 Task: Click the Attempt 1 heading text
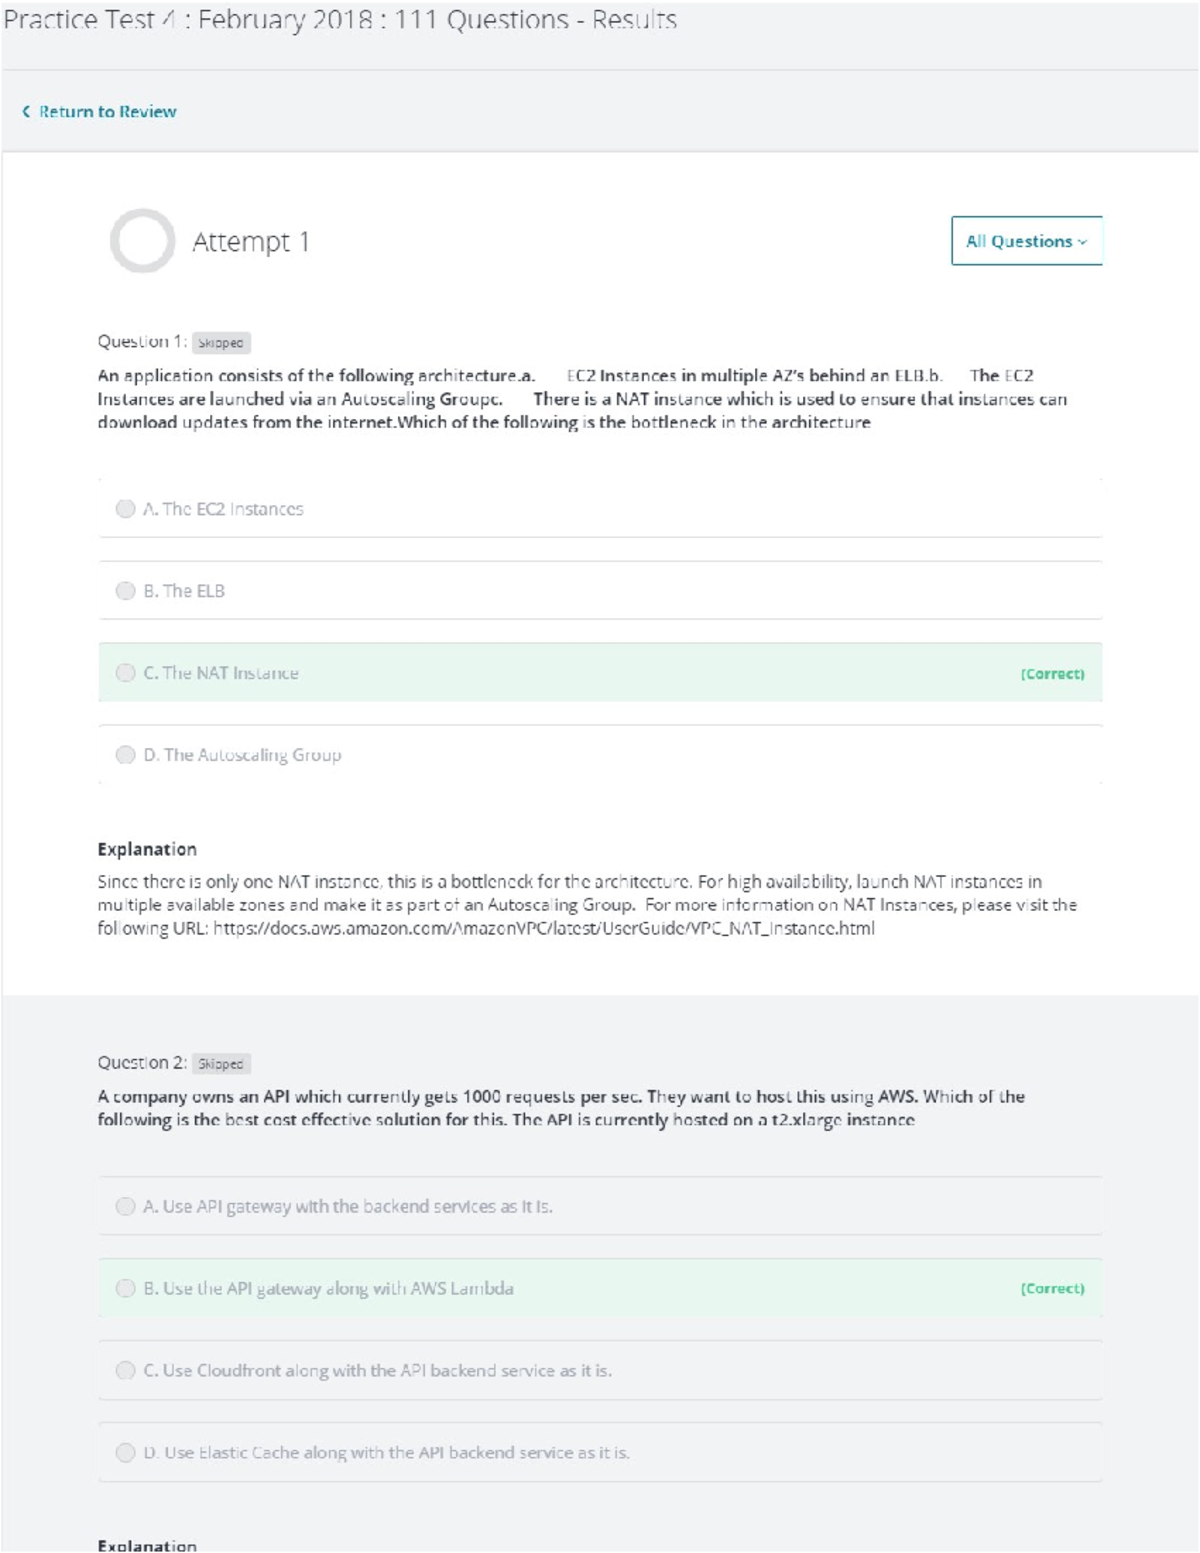(x=250, y=242)
